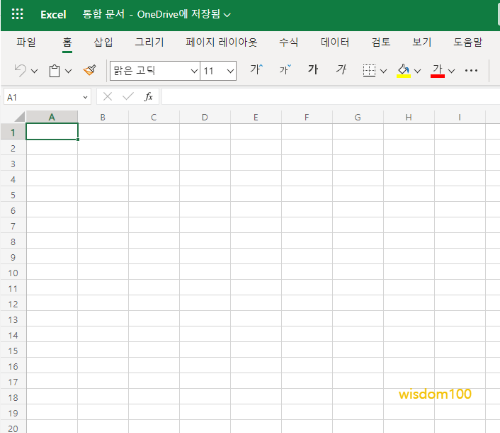Open more ribbon options ellipsis

[x=471, y=70]
